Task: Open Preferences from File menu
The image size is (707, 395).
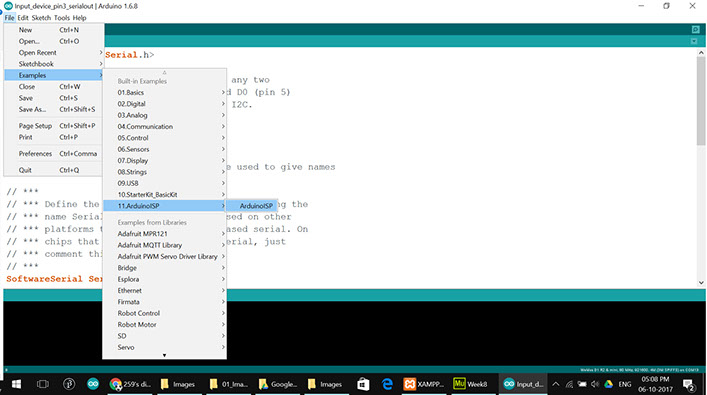Action: click(54, 154)
